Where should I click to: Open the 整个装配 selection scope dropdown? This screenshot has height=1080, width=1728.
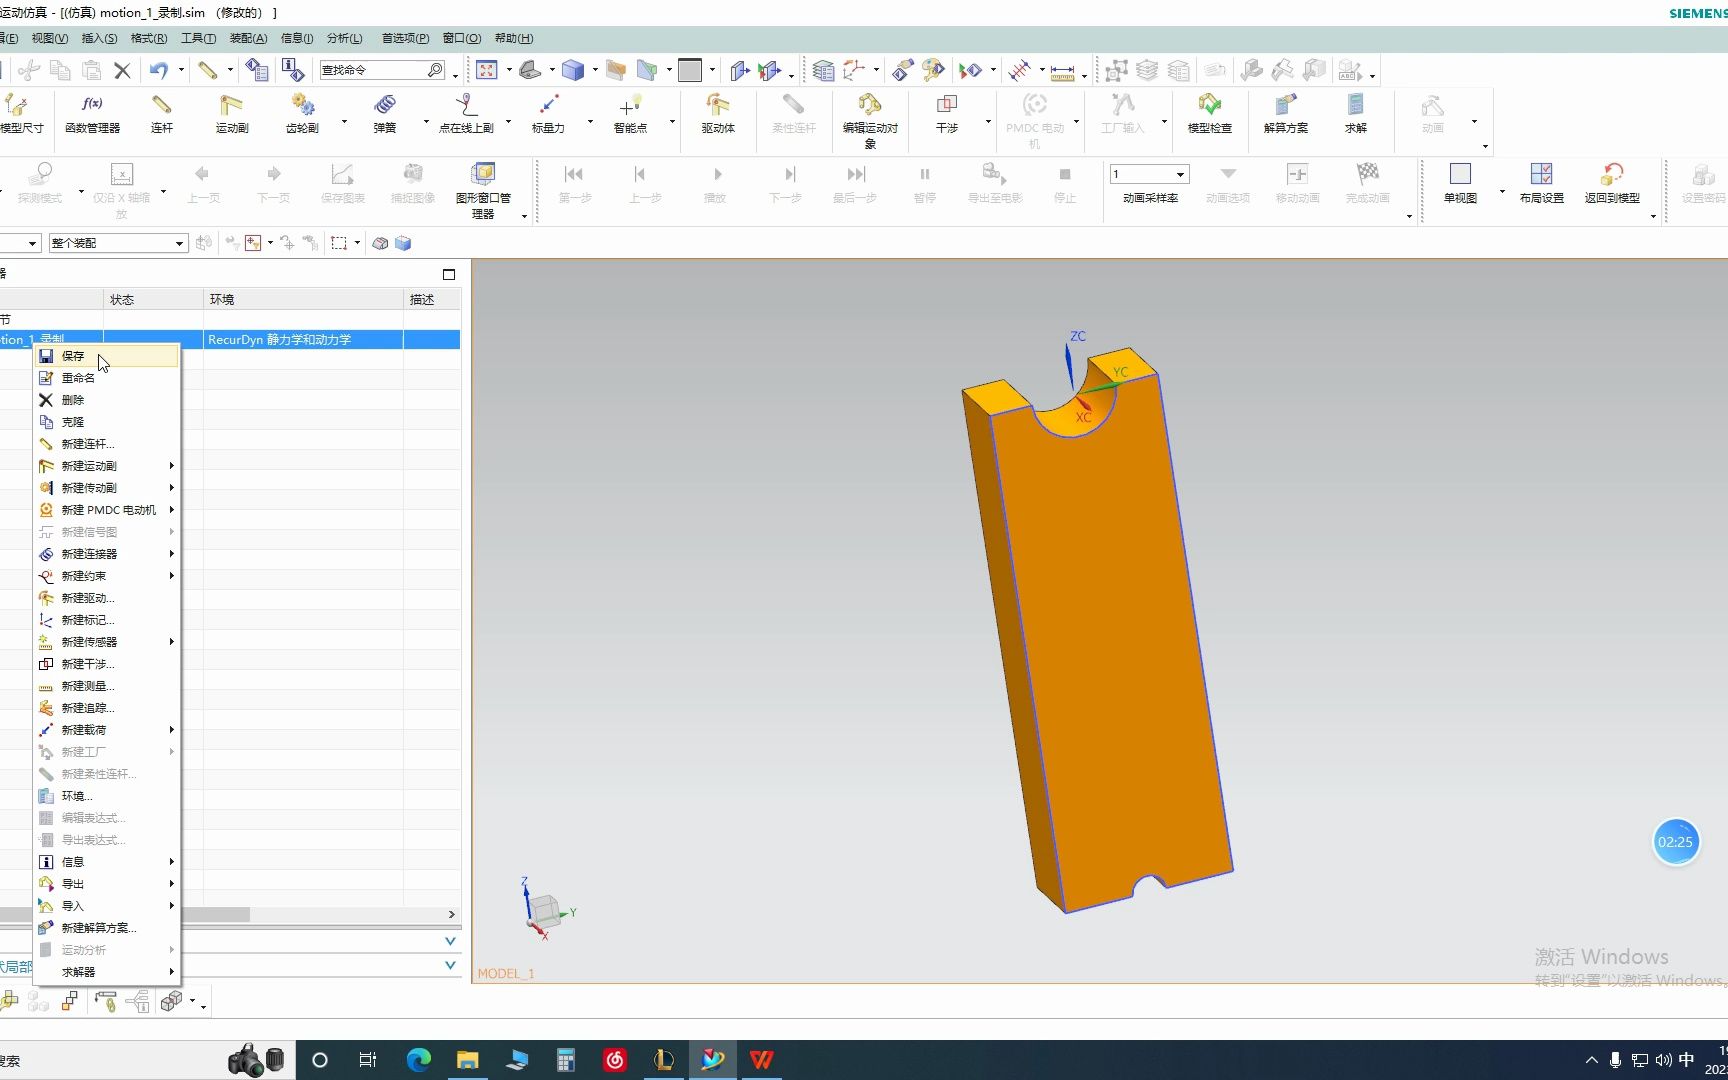point(179,243)
